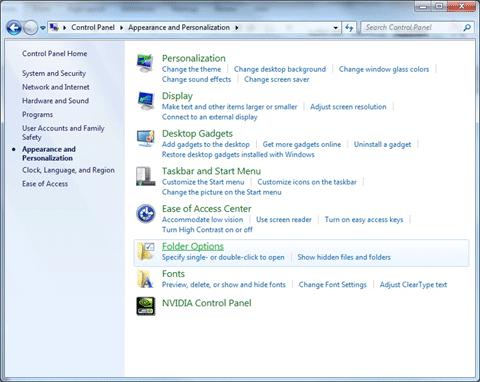The image size is (480, 382).
Task: Click Adjust screen resolution
Action: [348, 107]
